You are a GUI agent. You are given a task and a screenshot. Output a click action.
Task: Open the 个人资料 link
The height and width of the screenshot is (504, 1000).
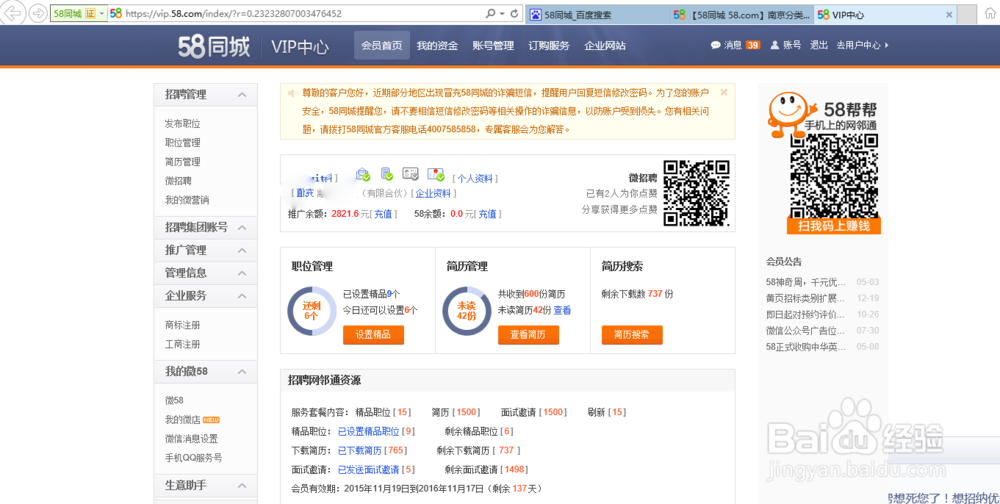[x=475, y=179]
